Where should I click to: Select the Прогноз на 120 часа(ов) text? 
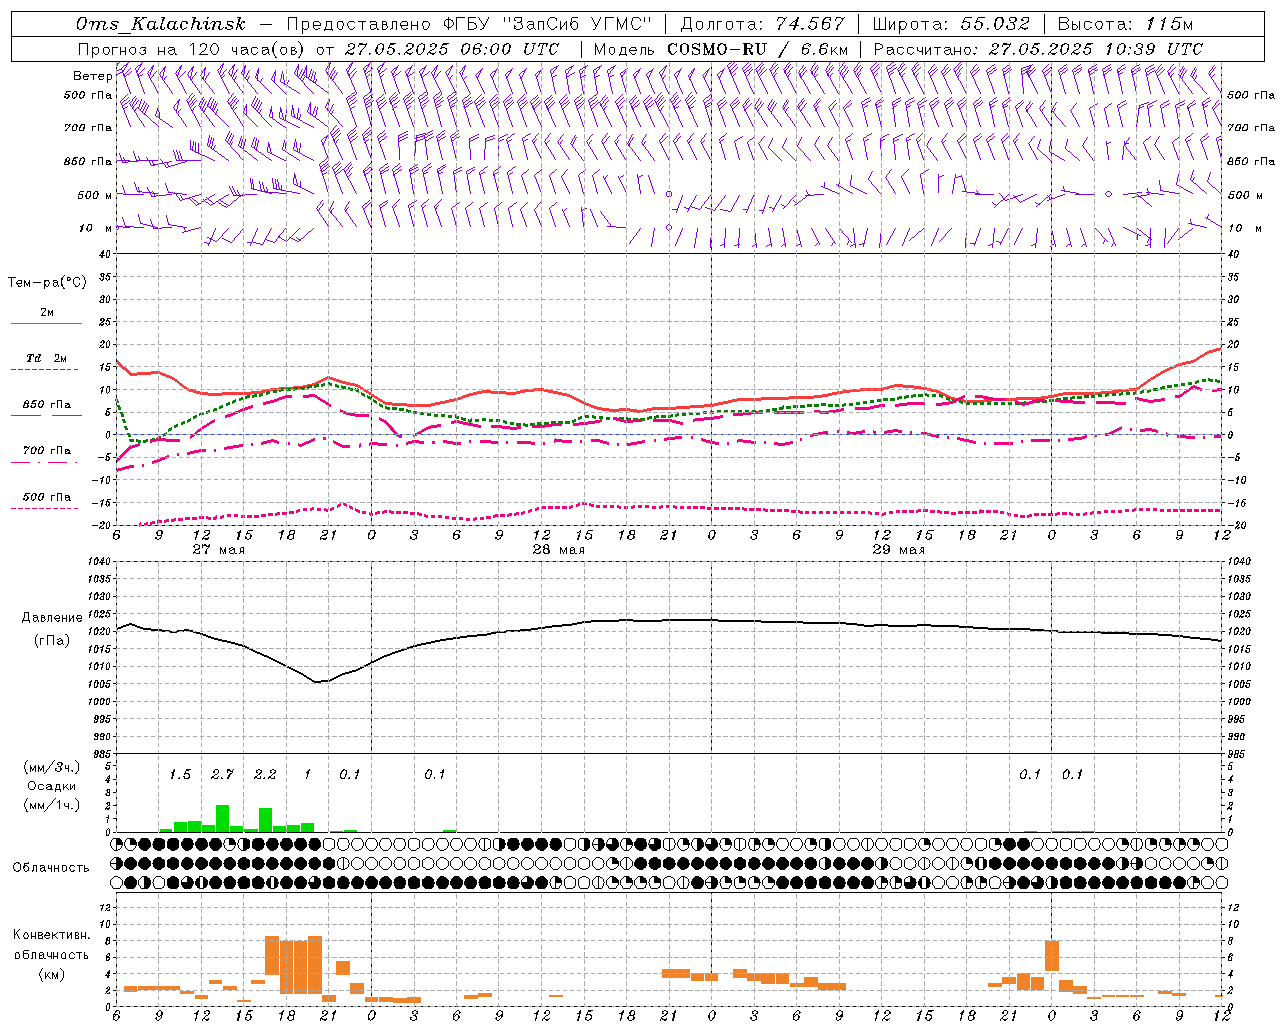[192, 48]
